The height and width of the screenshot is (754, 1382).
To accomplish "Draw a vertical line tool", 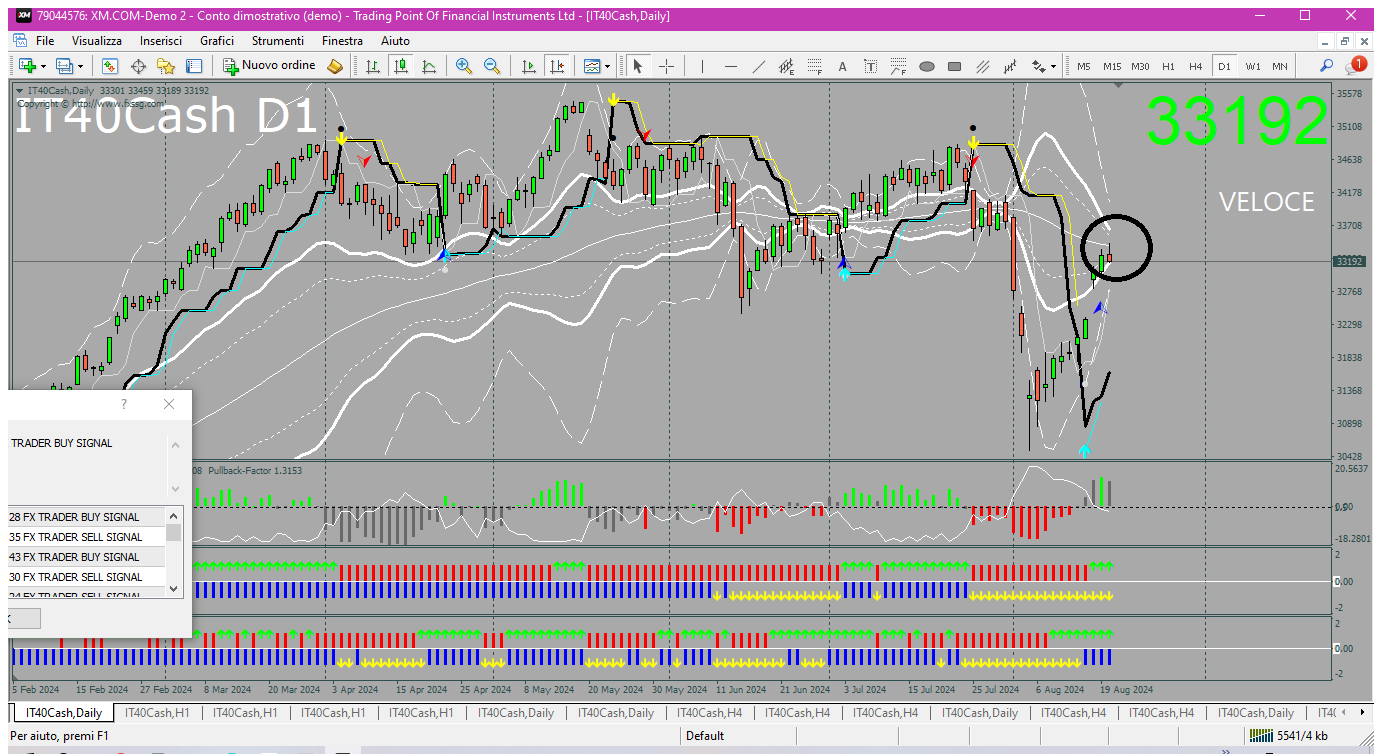I will pyautogui.click(x=703, y=66).
